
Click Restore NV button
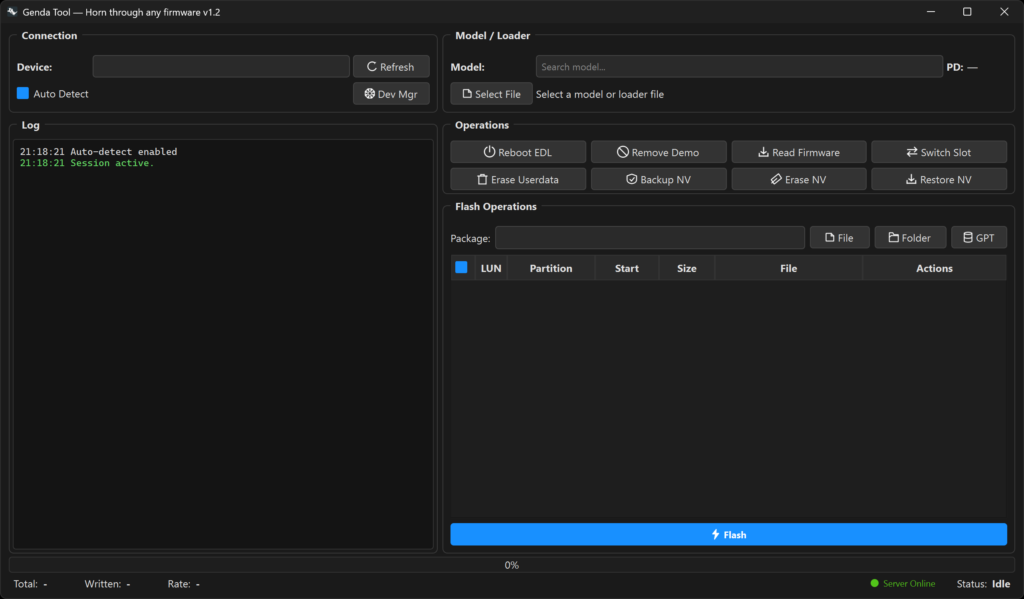pos(938,179)
